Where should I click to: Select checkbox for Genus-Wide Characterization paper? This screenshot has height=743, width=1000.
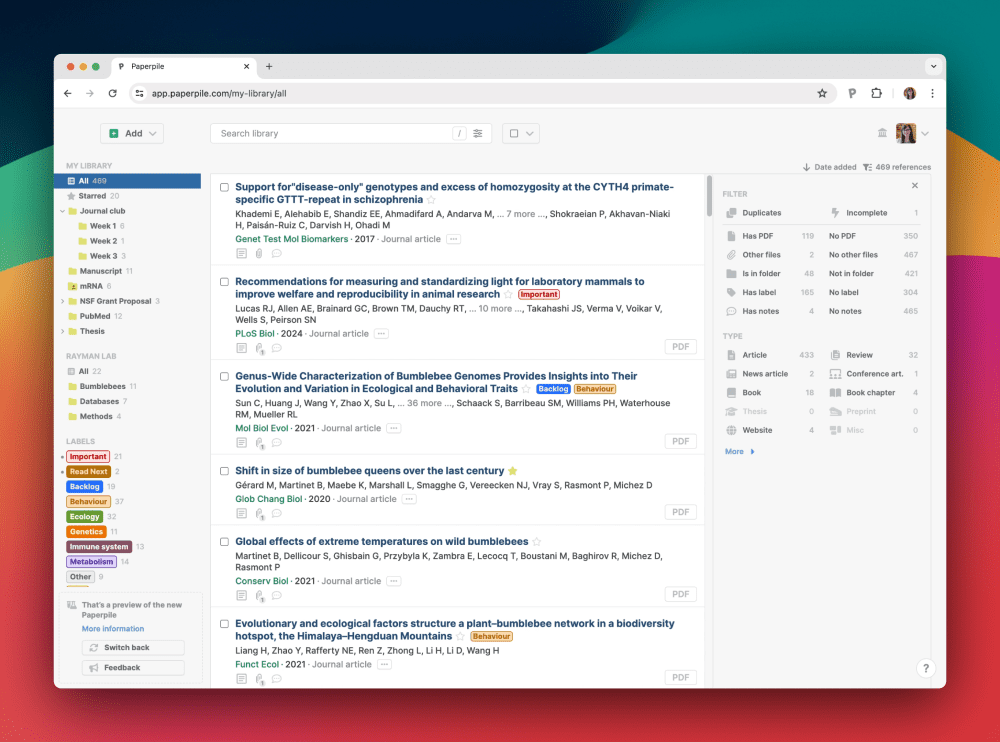[x=224, y=377]
